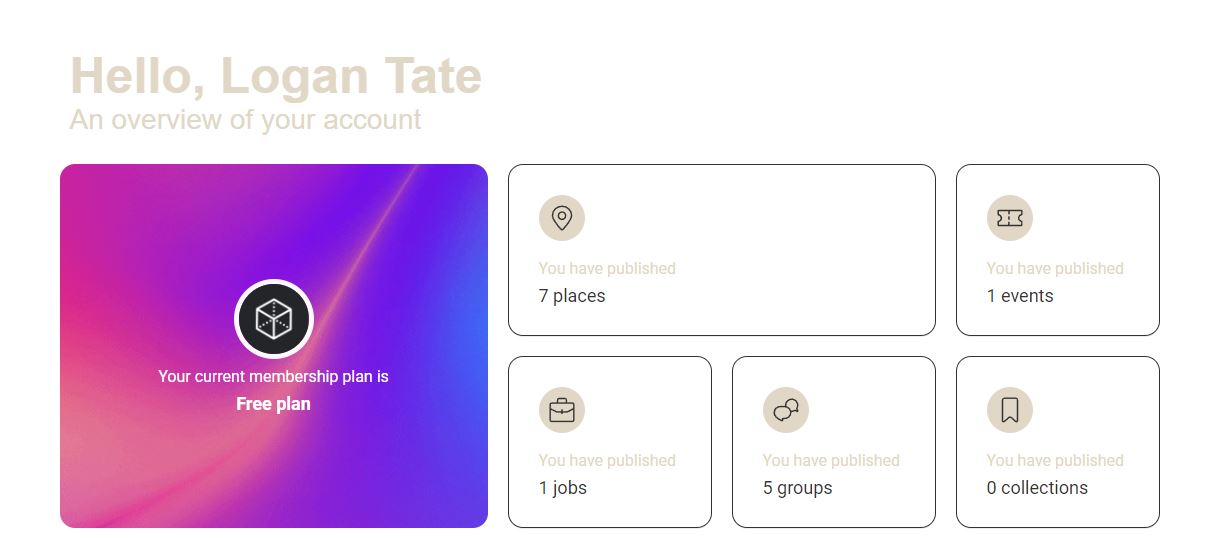
Task: Click 'Your current membership plan is' text
Action: [x=274, y=377]
